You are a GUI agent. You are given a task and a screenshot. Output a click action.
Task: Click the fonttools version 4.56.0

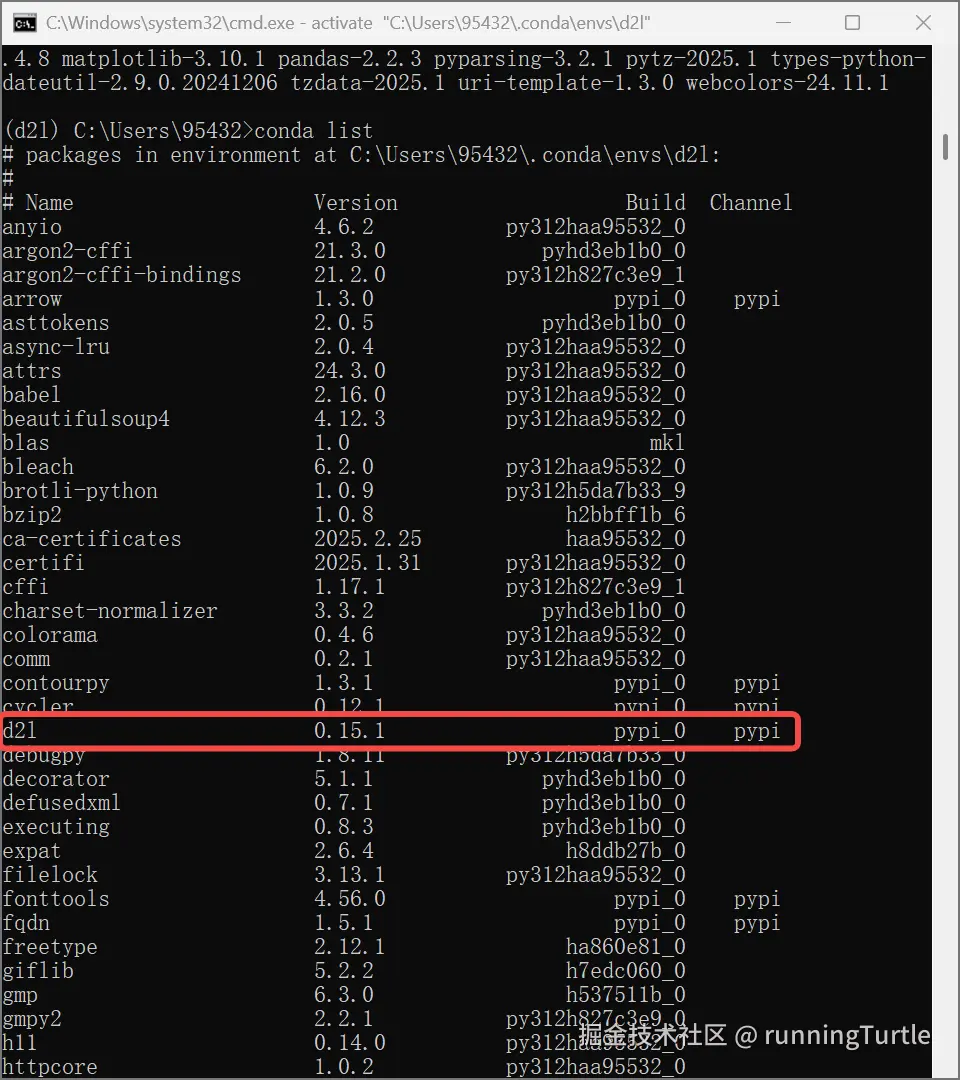click(x=350, y=899)
